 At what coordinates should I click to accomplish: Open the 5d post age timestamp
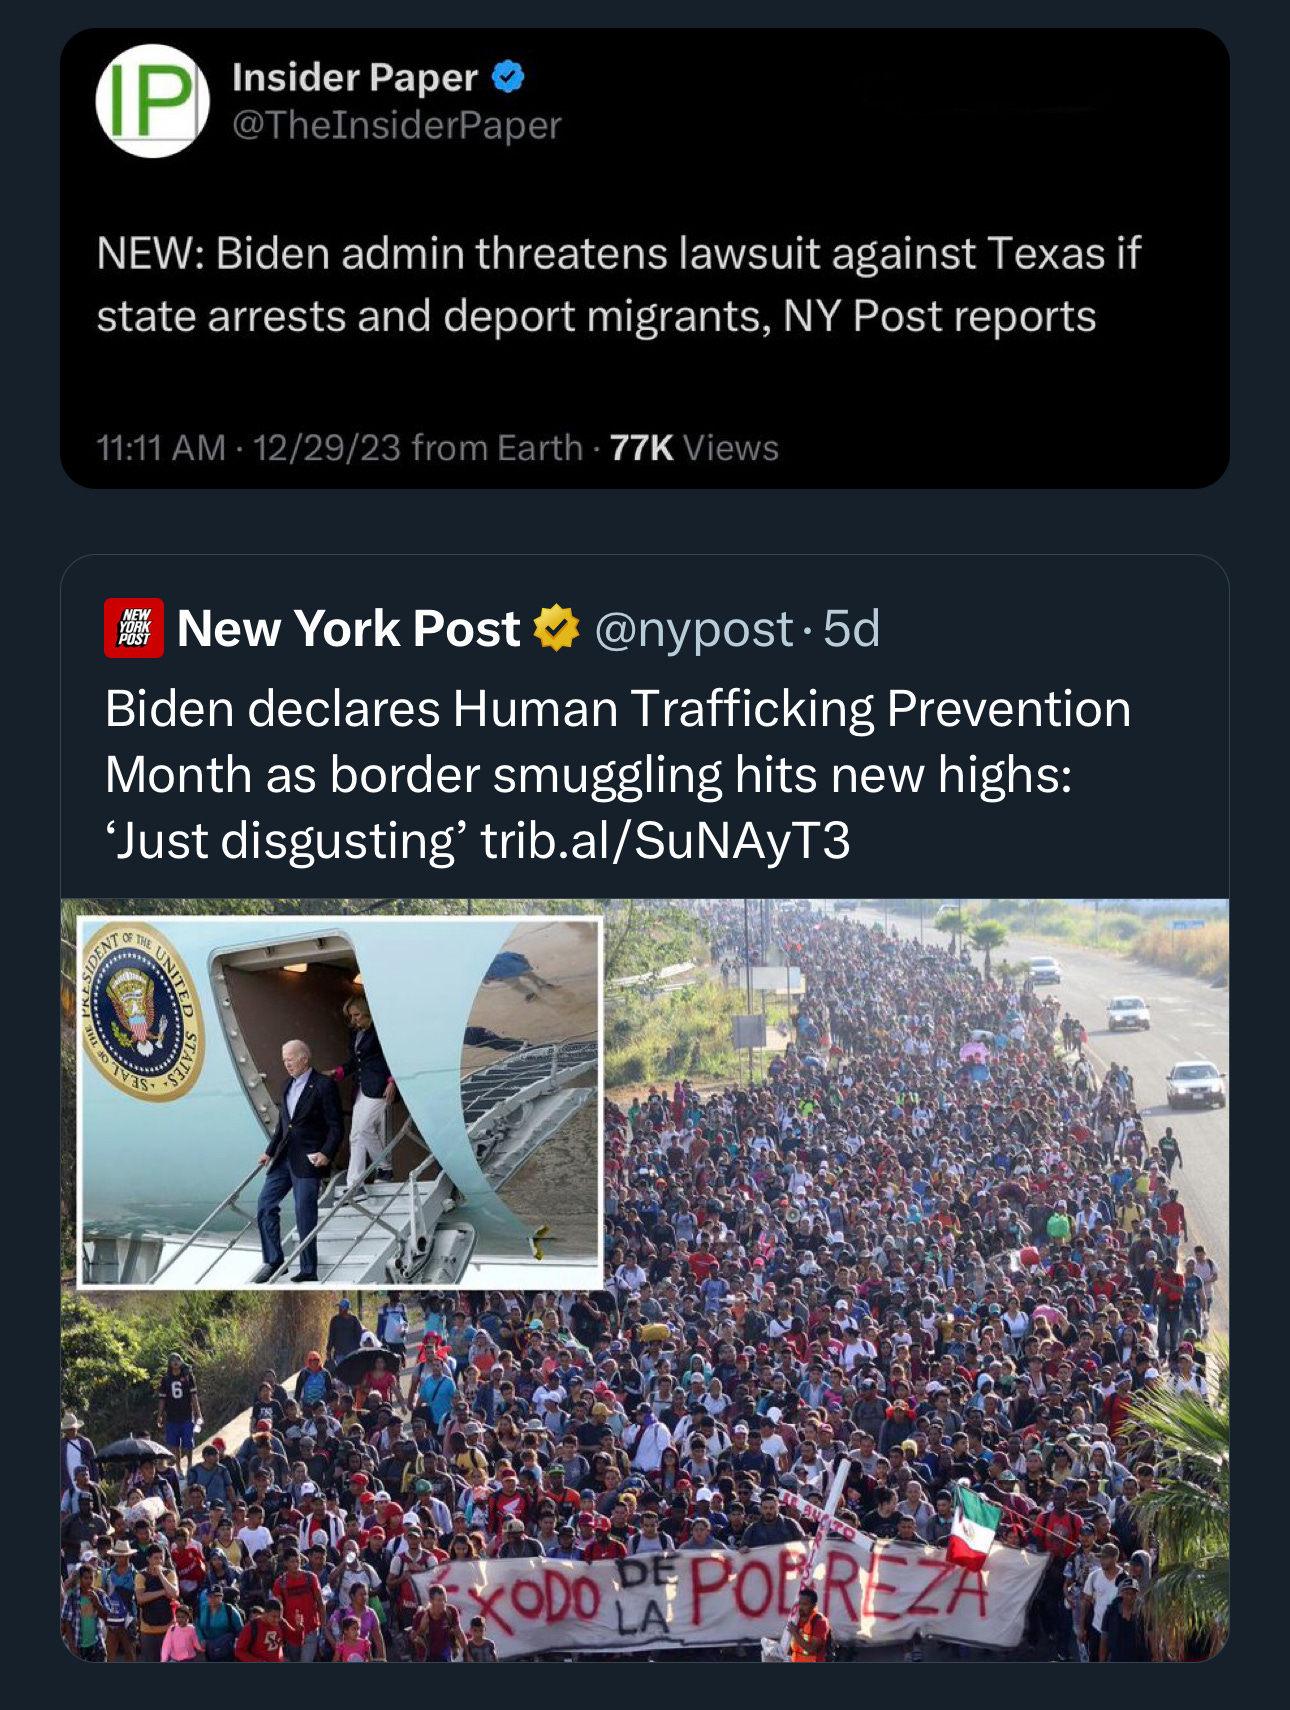point(851,629)
